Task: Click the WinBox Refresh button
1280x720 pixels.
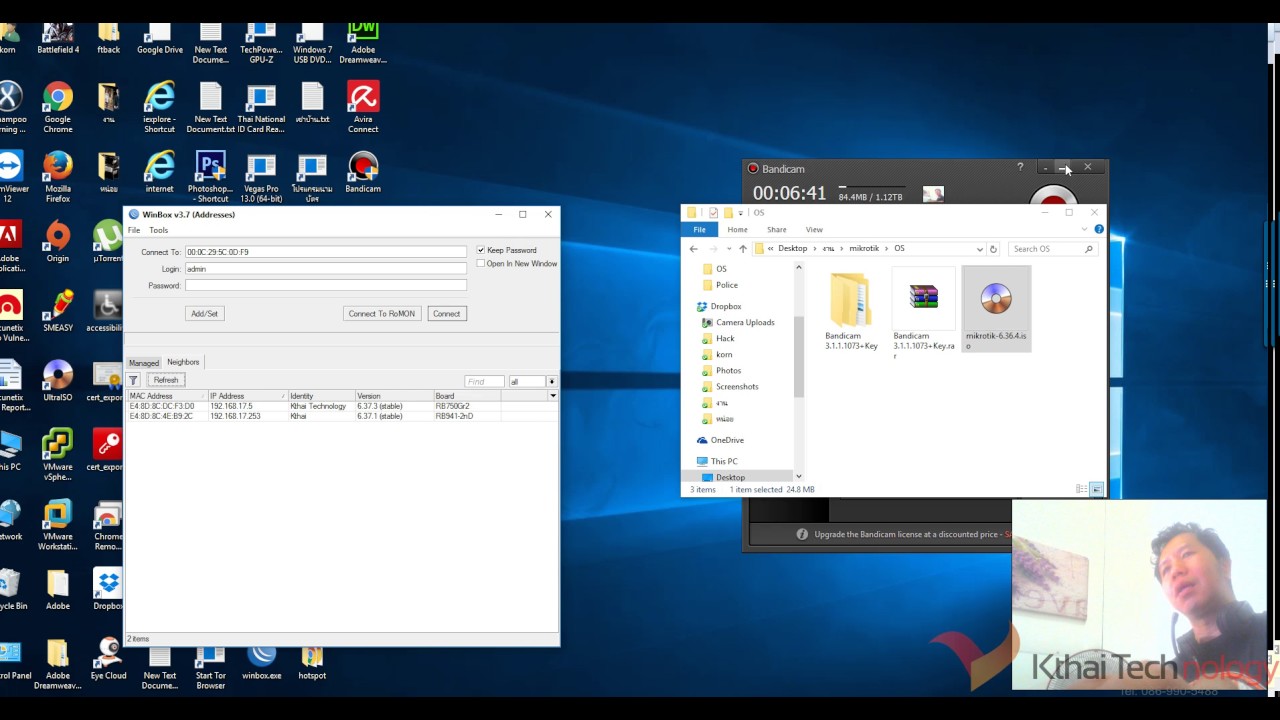Action: tap(166, 380)
